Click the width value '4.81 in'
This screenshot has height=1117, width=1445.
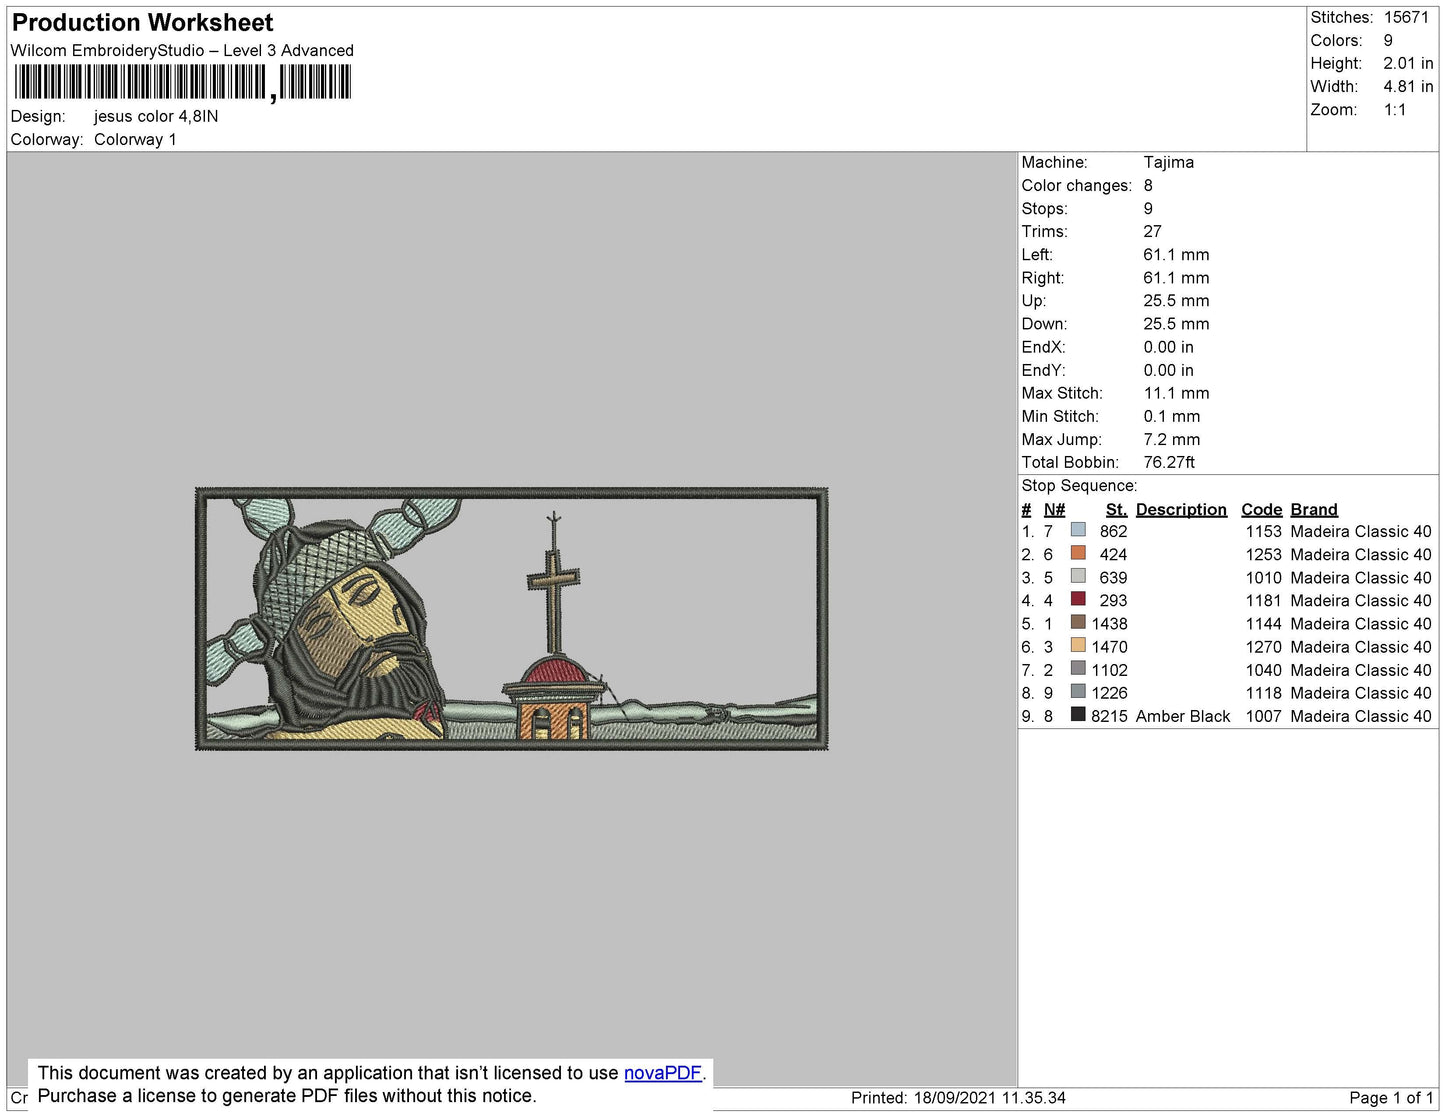click(x=1408, y=86)
